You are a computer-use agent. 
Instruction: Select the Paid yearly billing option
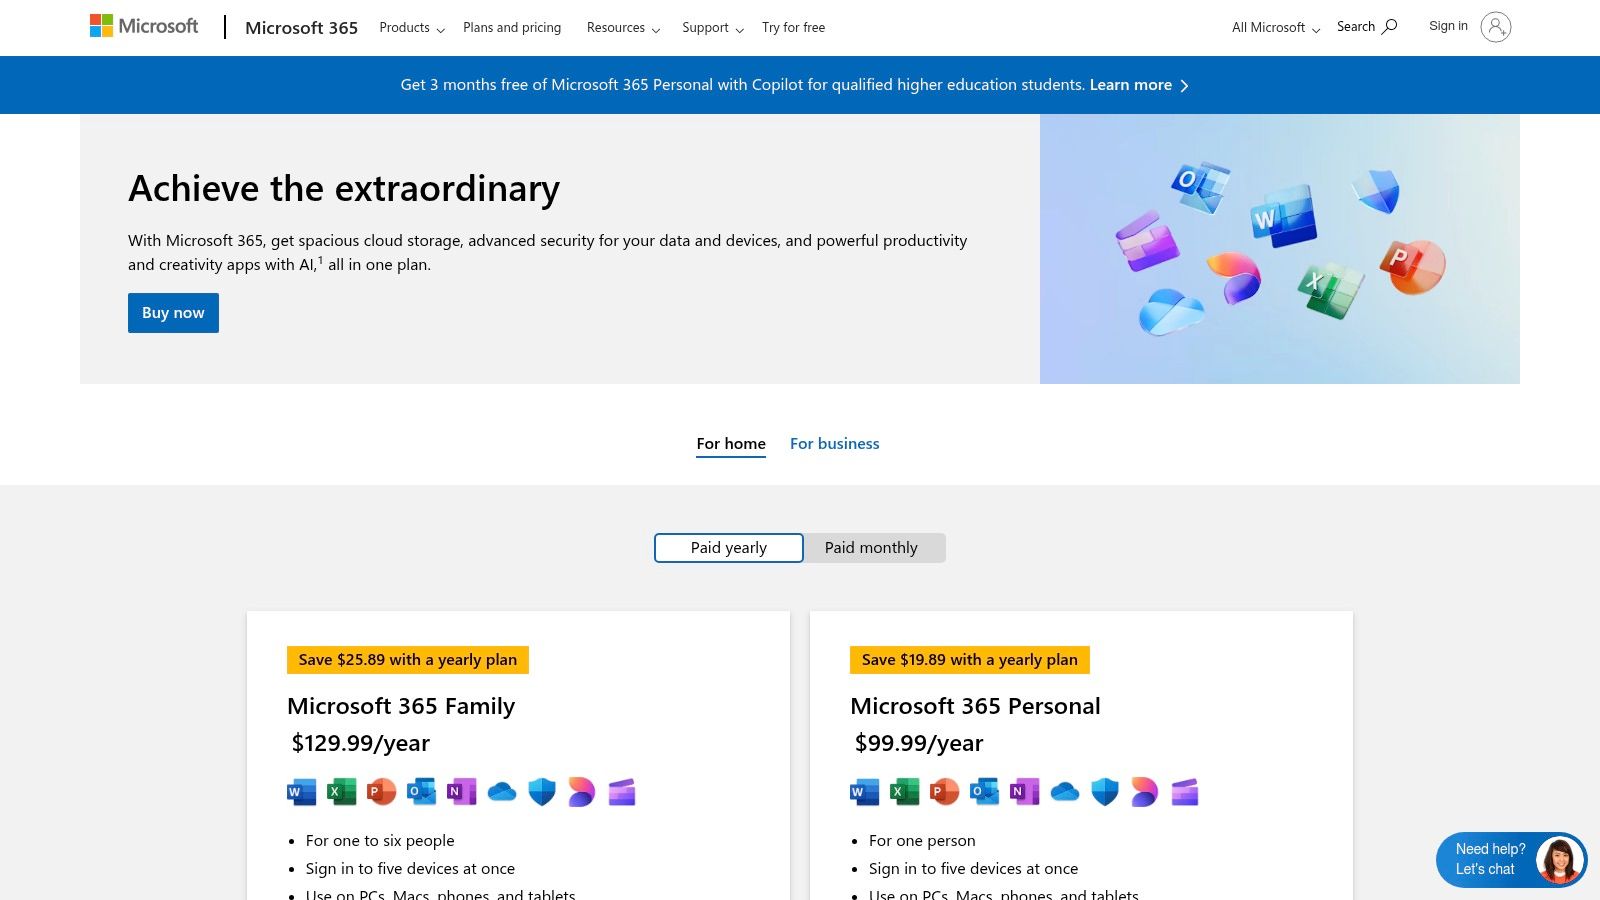click(x=728, y=548)
